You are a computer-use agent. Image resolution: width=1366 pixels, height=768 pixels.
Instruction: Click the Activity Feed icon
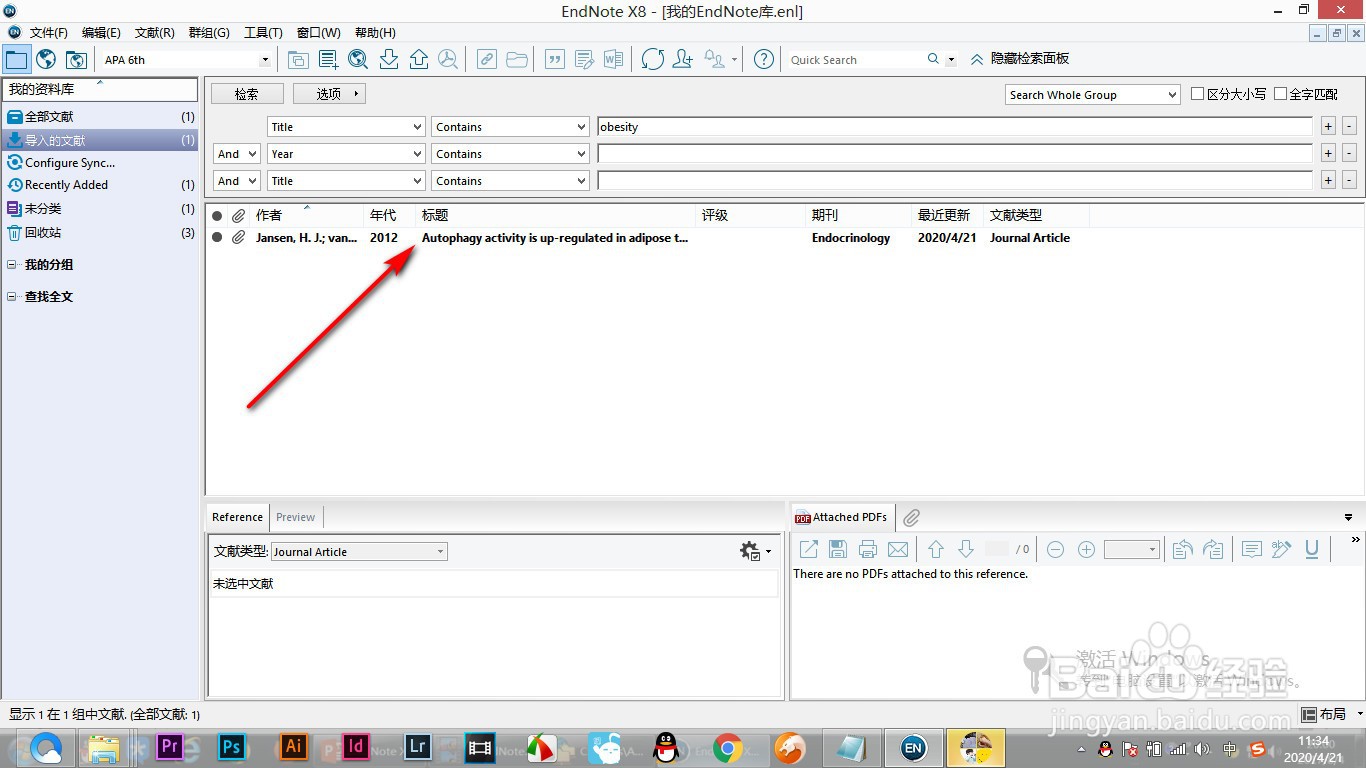pos(715,59)
